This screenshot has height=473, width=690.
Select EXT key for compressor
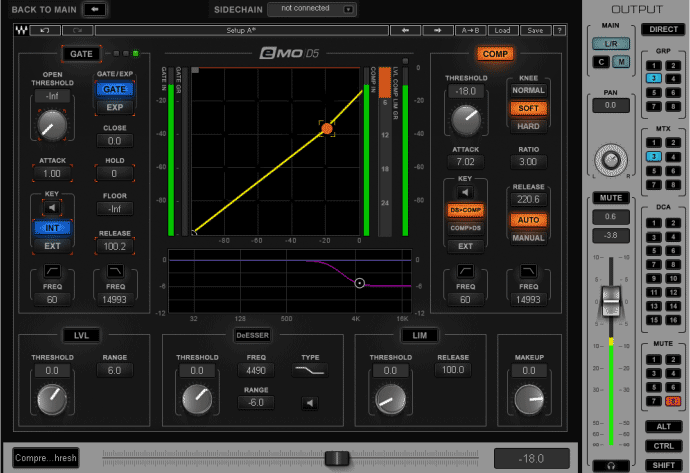coord(465,246)
